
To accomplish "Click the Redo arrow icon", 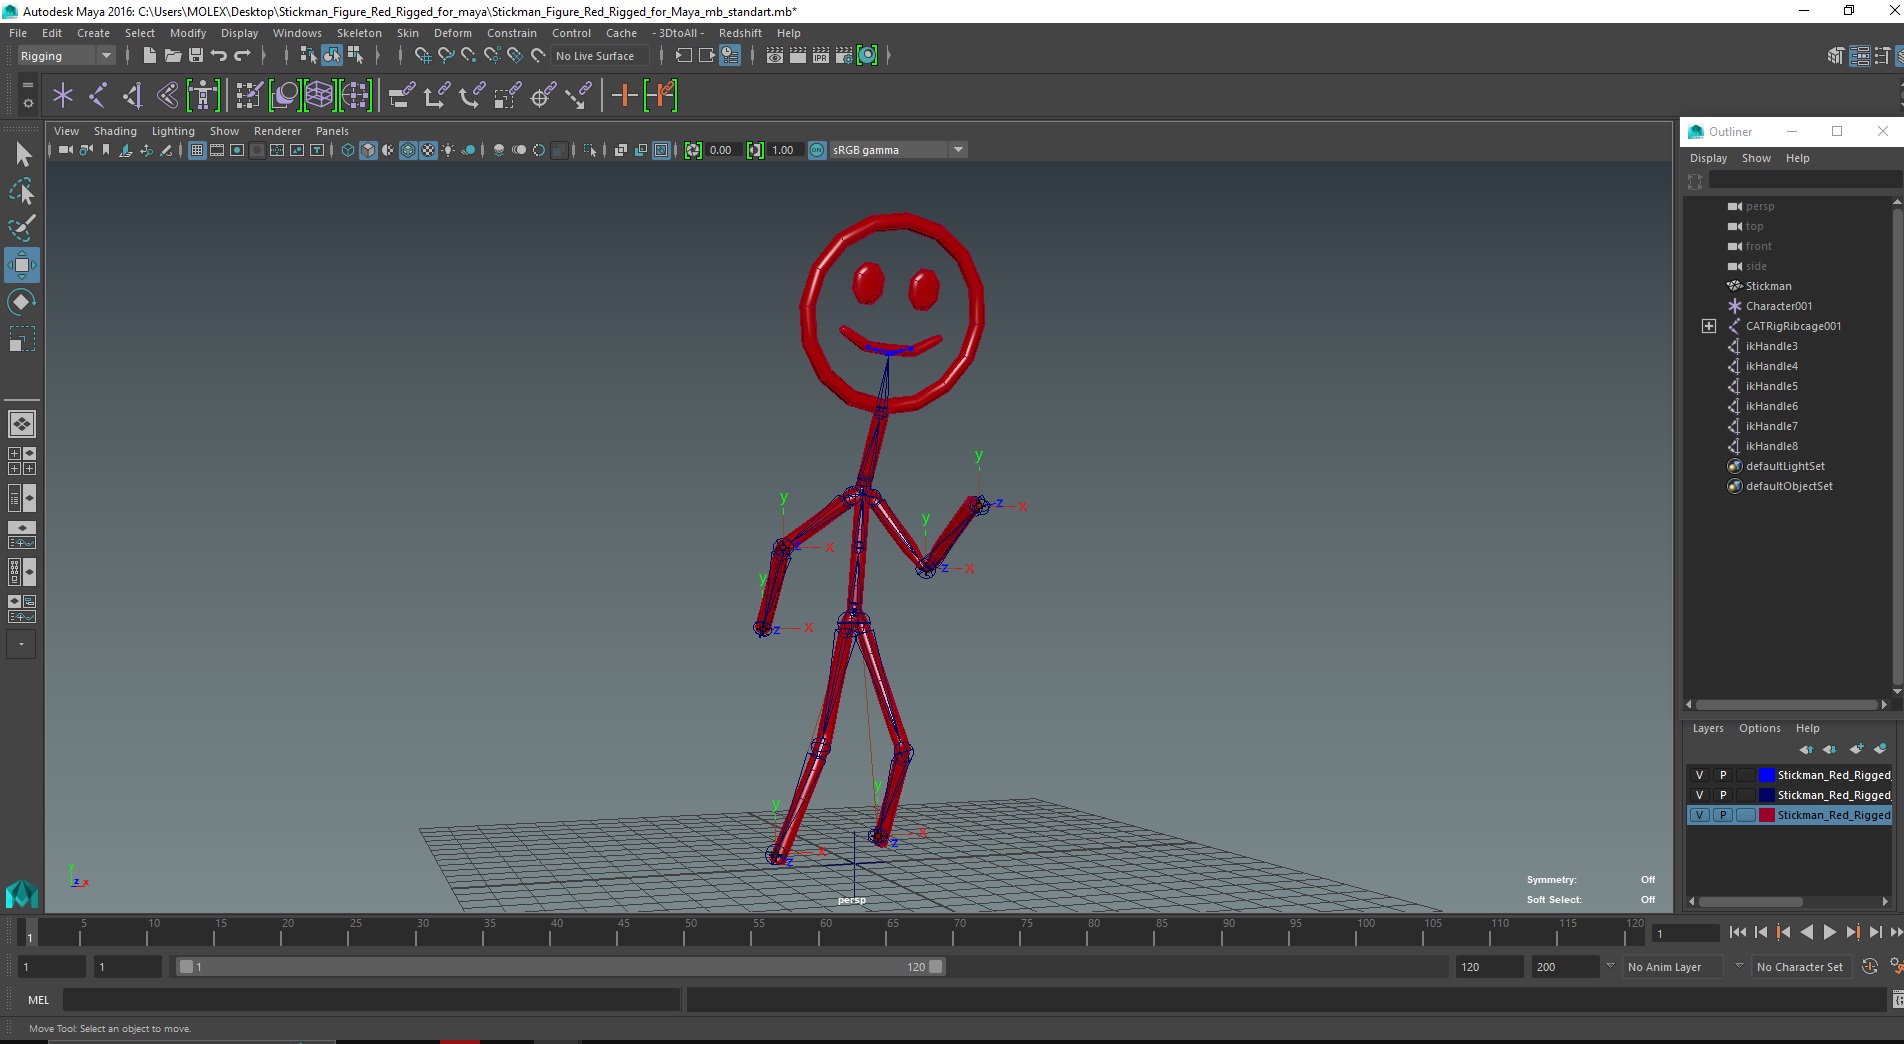I will click(243, 56).
